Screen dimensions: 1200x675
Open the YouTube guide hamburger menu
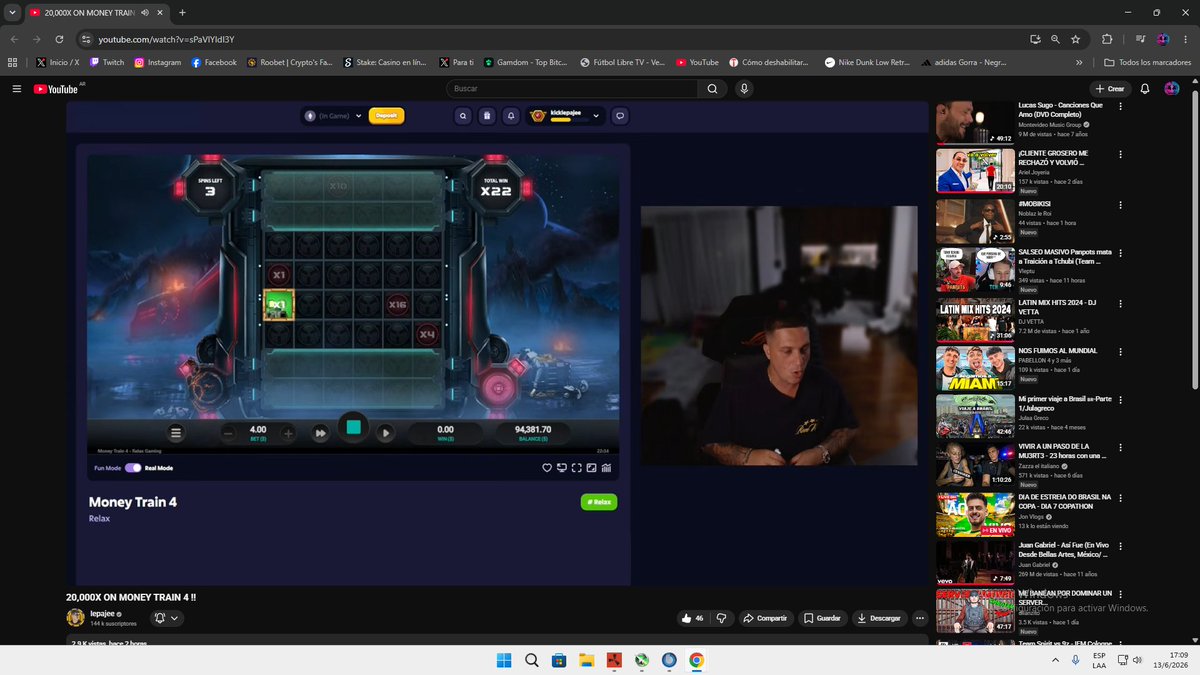pos(16,89)
